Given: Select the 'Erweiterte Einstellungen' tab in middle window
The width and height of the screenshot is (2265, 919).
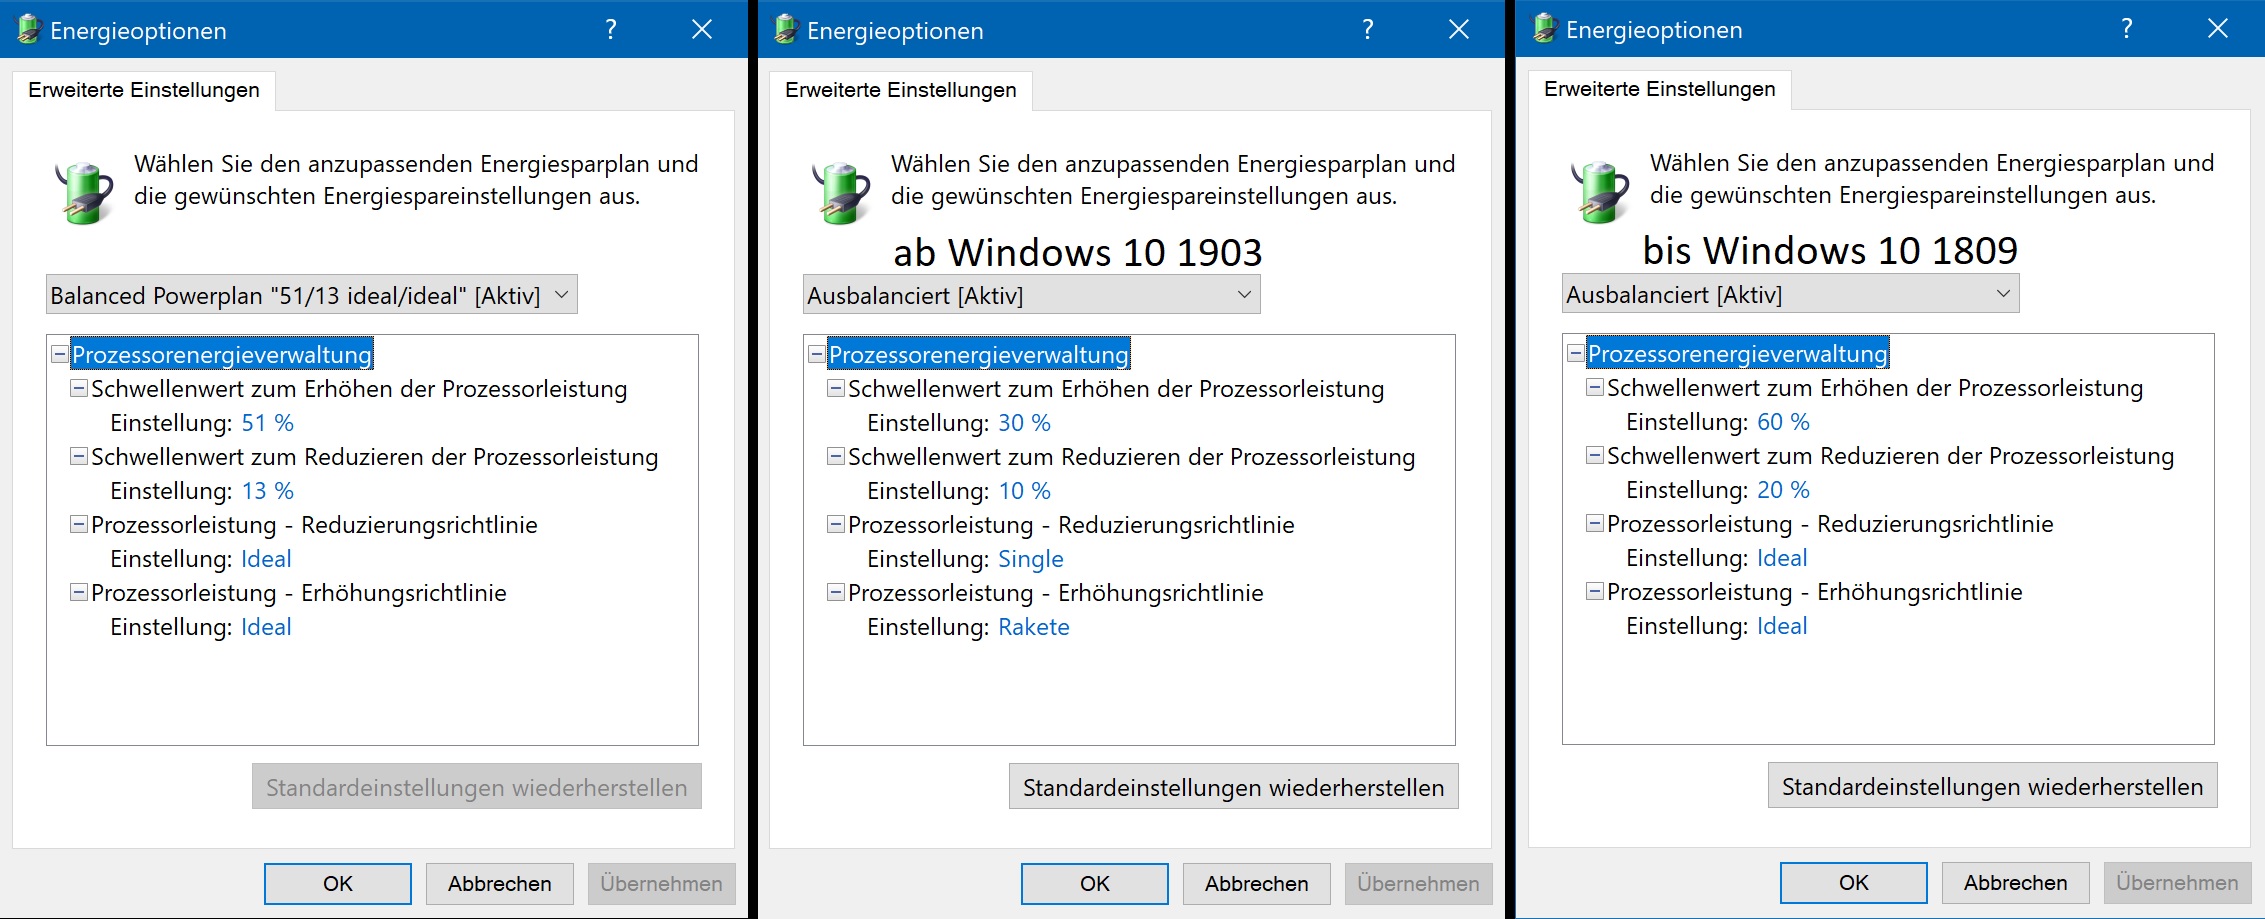Looking at the screenshot, I should click(x=901, y=90).
